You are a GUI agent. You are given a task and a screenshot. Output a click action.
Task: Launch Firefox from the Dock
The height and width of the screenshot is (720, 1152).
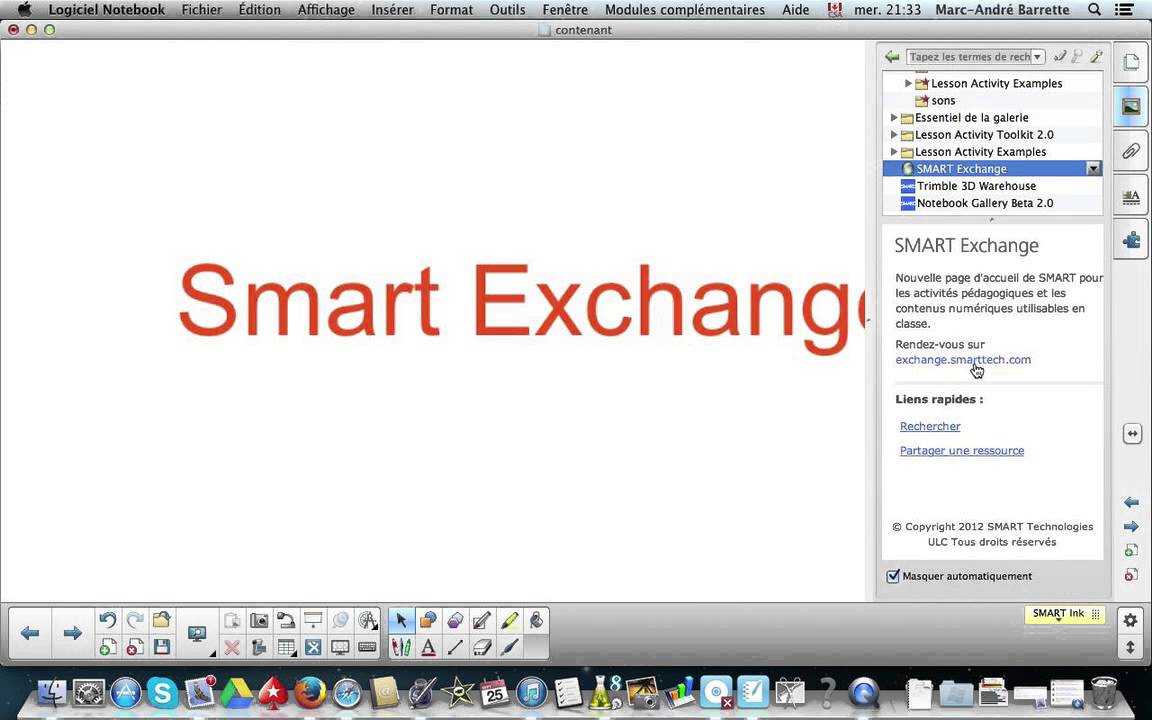coord(310,692)
